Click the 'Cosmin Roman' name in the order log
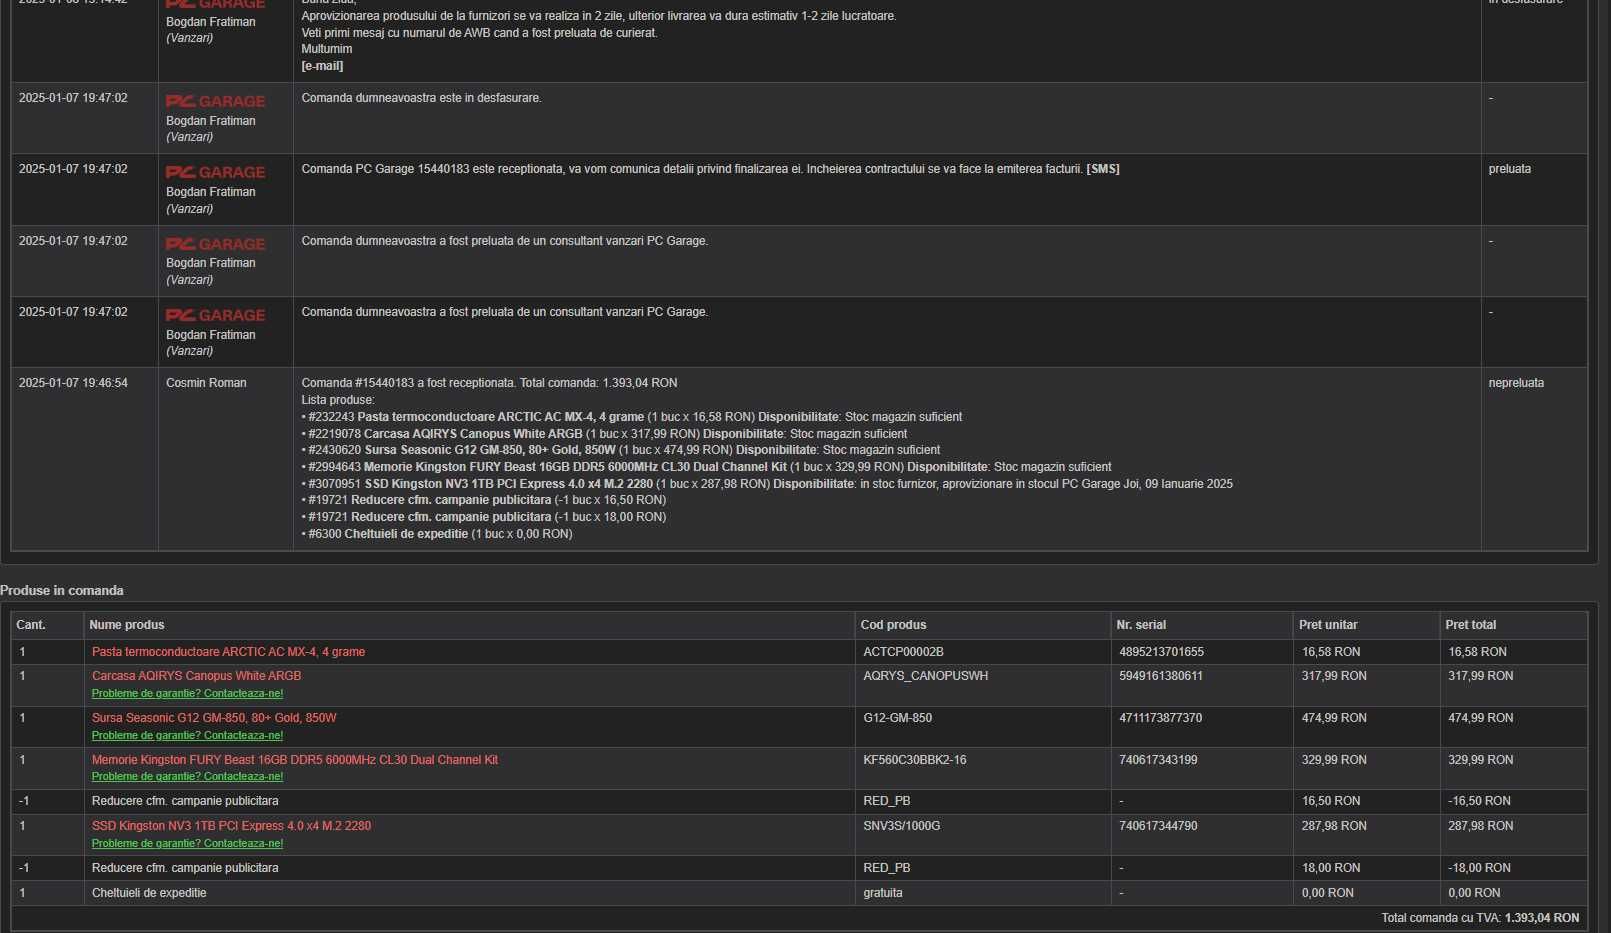 pyautogui.click(x=206, y=383)
